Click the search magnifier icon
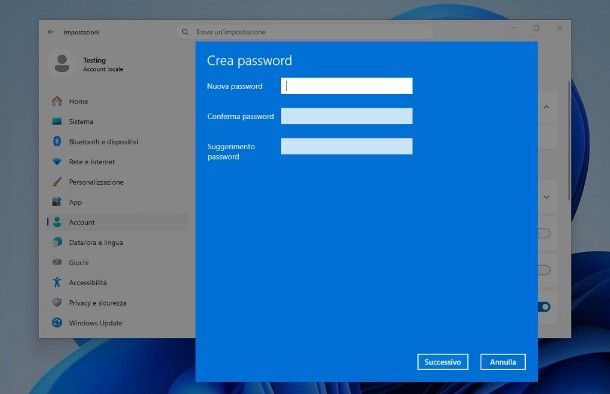Screen dimensions: 610x394 coord(185,32)
